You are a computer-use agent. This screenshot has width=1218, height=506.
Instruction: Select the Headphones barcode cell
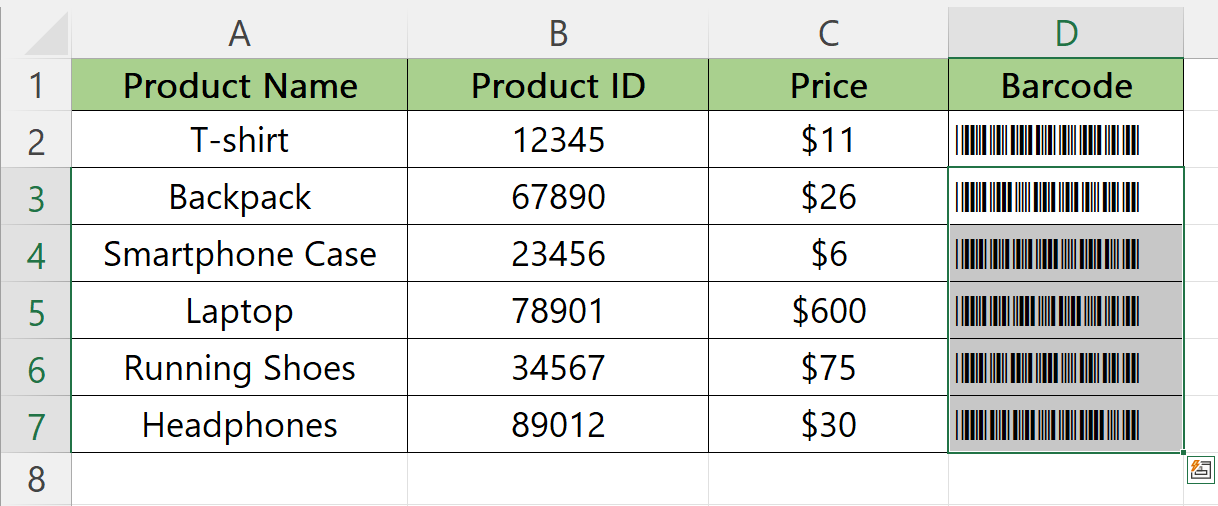pos(1066,424)
